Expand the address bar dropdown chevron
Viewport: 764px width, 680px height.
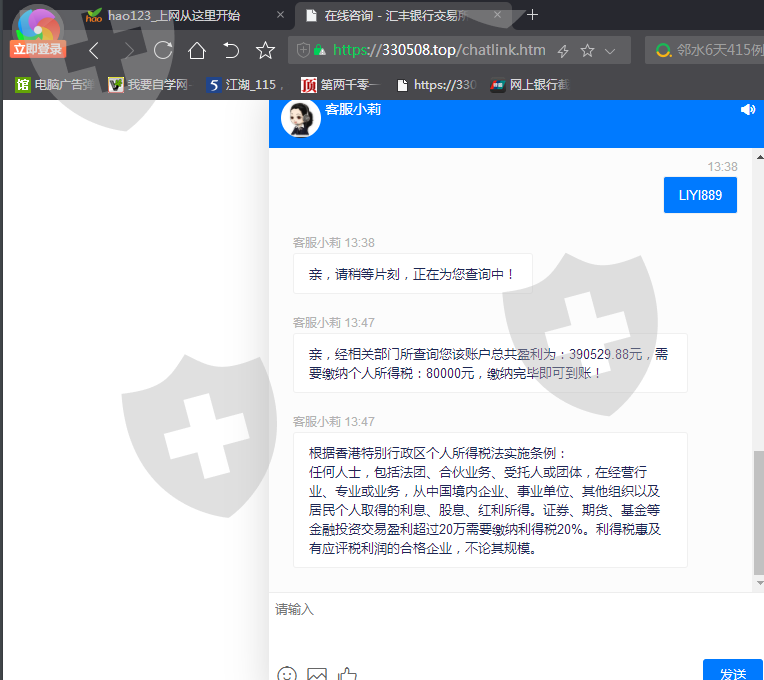tap(610, 51)
